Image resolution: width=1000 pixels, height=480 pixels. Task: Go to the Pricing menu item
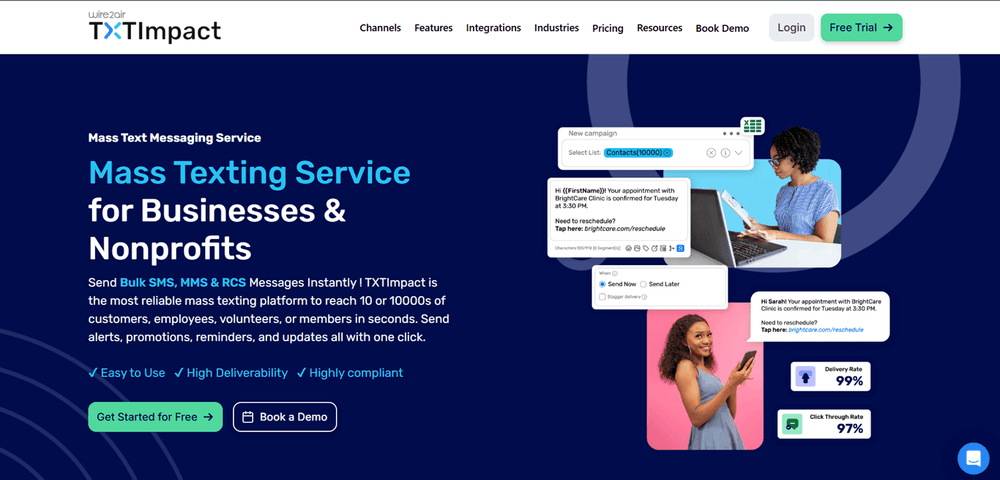click(608, 28)
